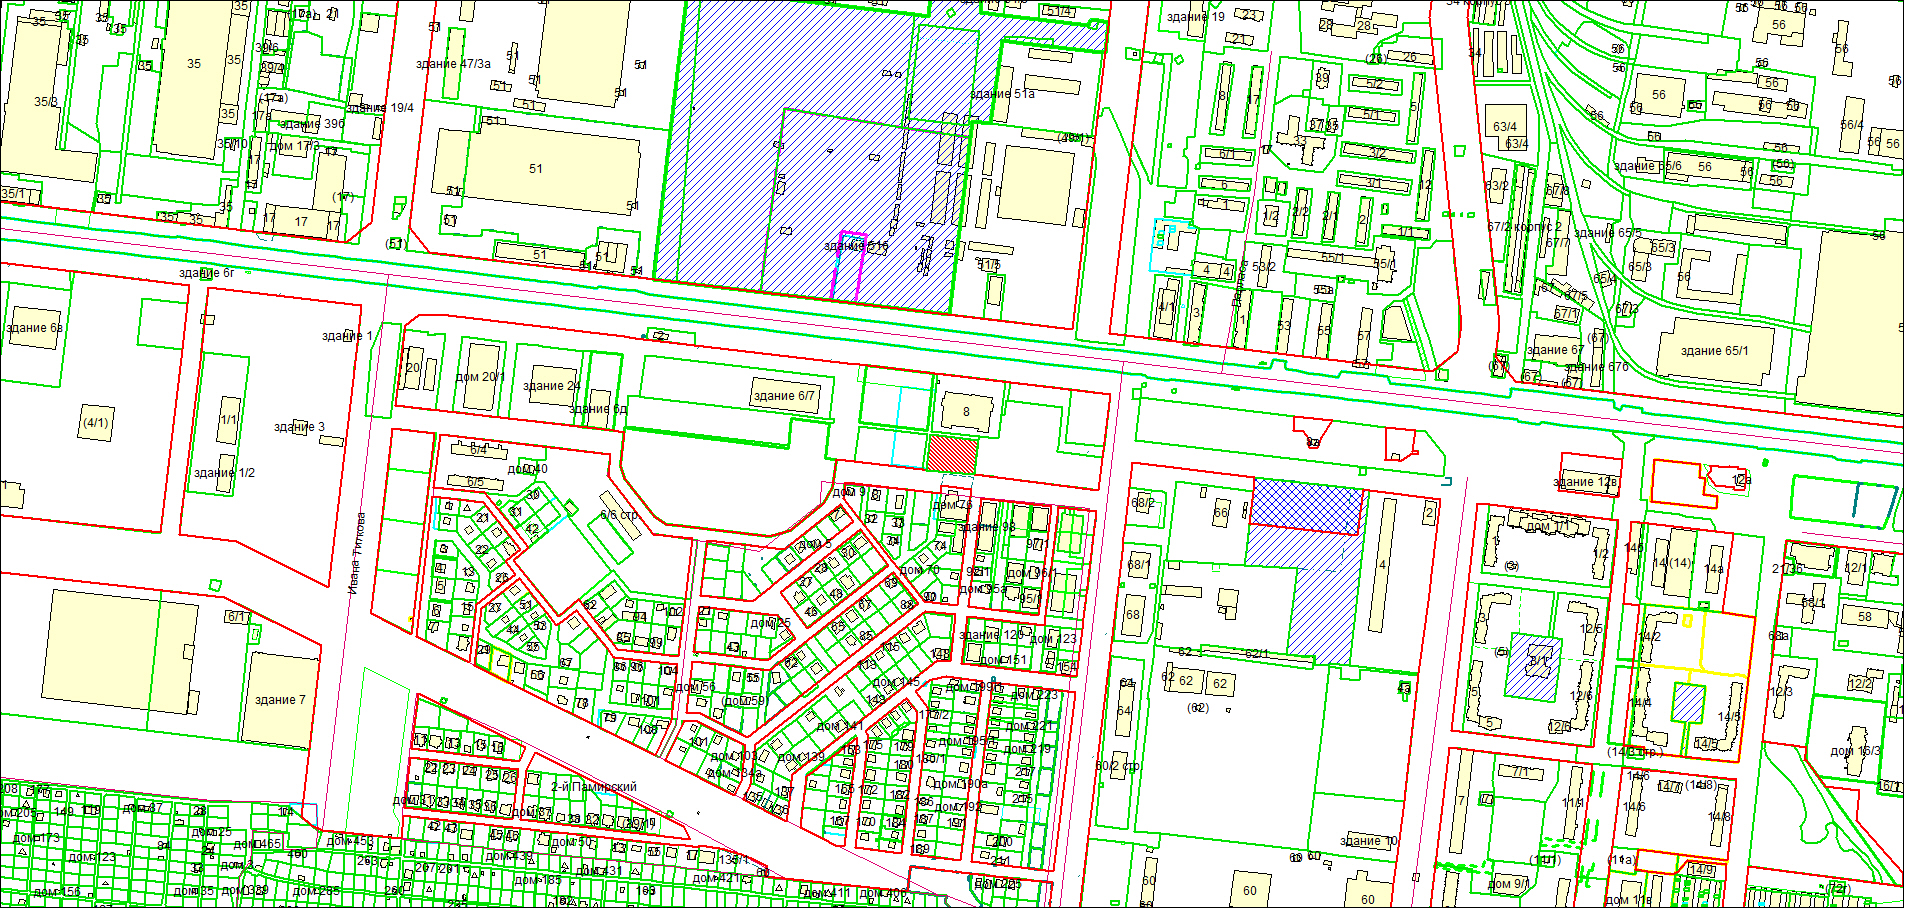Select building number 8
Image resolution: width=1905 pixels, height=909 pixels.
point(966,412)
